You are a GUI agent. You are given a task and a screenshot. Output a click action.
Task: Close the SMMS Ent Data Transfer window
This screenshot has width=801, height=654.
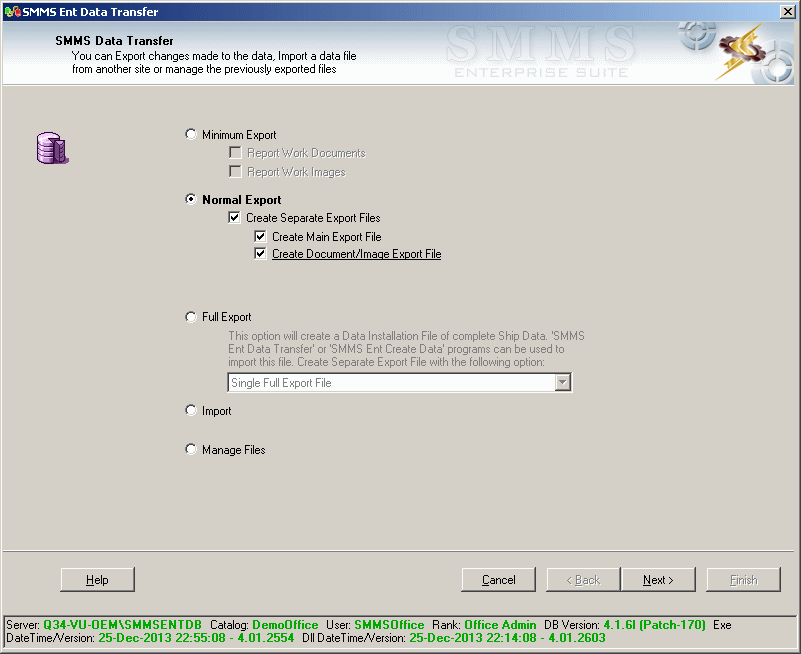coord(787,11)
